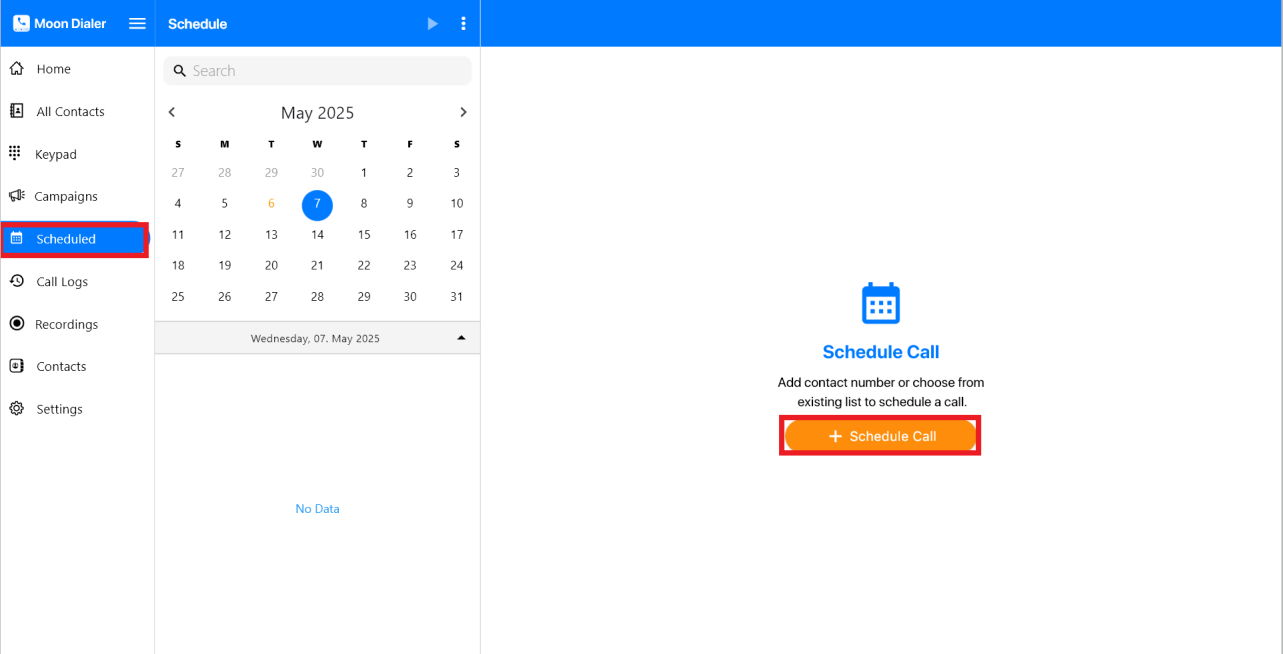Image resolution: width=1283 pixels, height=654 pixels.
Task: Click the play icon in Schedule header
Action: [x=432, y=24]
